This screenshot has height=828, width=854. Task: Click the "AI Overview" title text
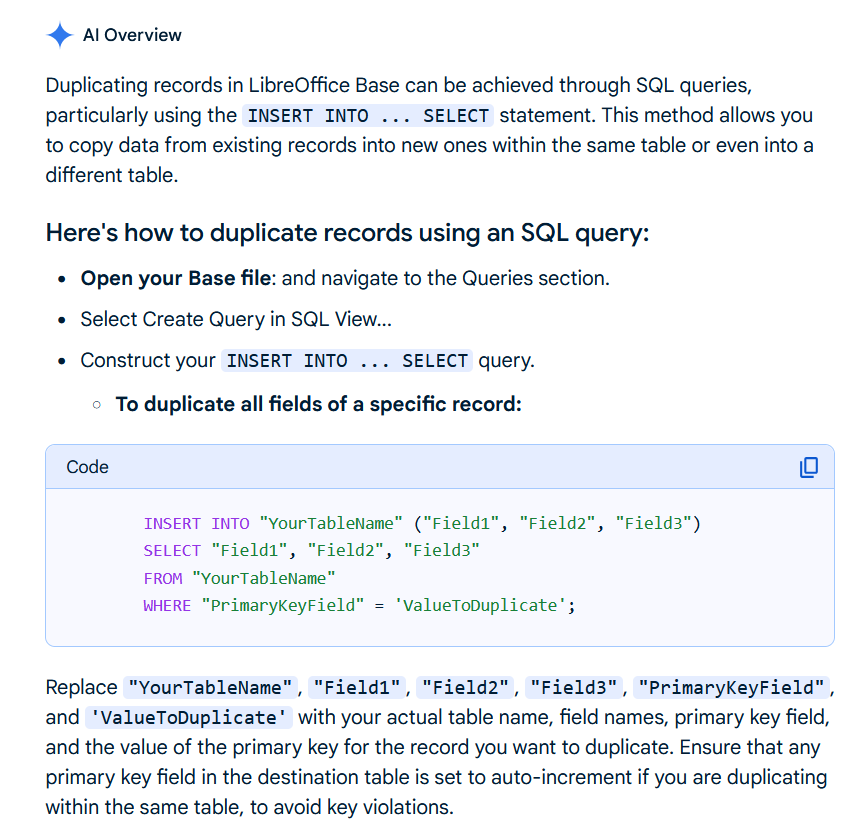tap(132, 35)
